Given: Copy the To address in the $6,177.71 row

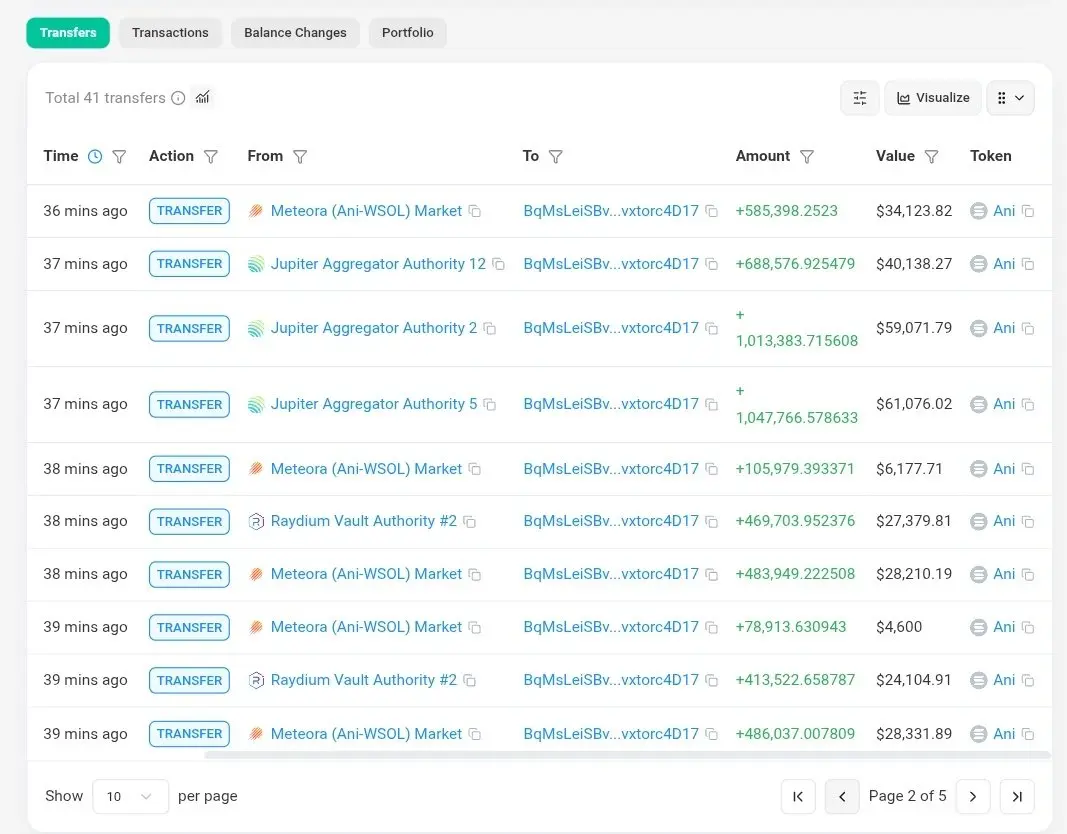Looking at the screenshot, I should 712,469.
